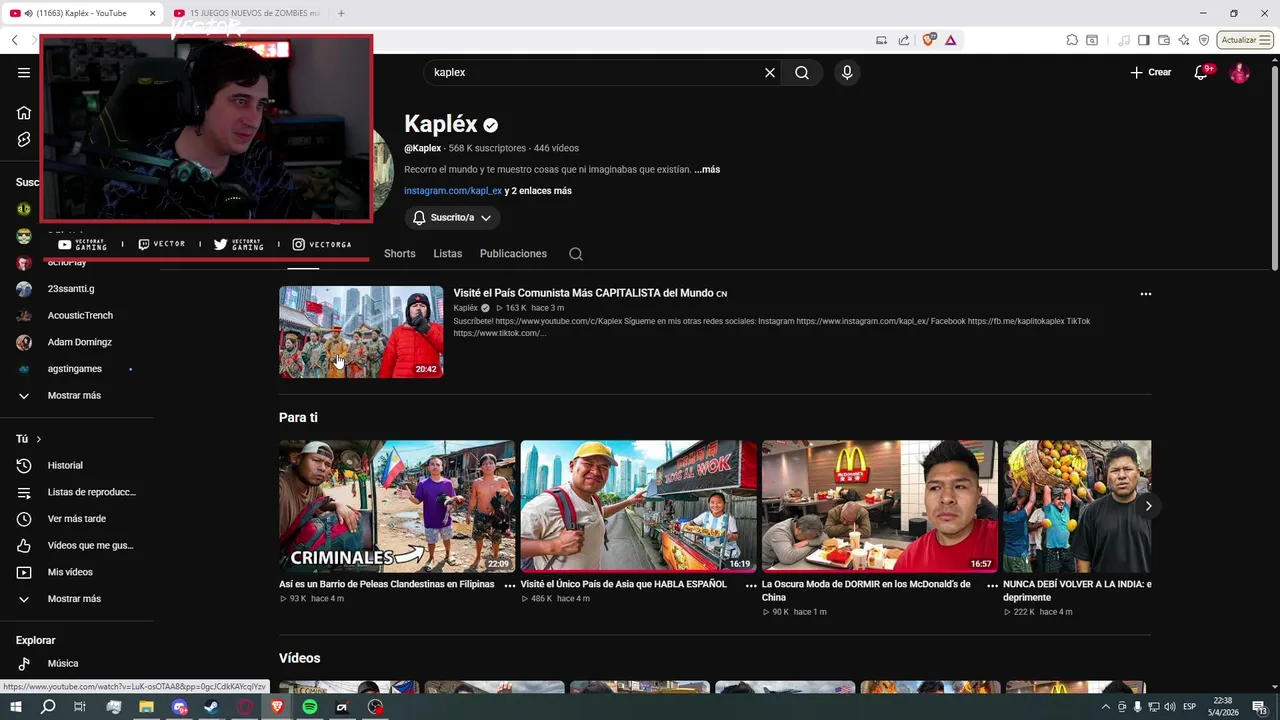1280x720 pixels.
Task: Switch to Kapléx YouTube browser tab
Action: click(80, 13)
